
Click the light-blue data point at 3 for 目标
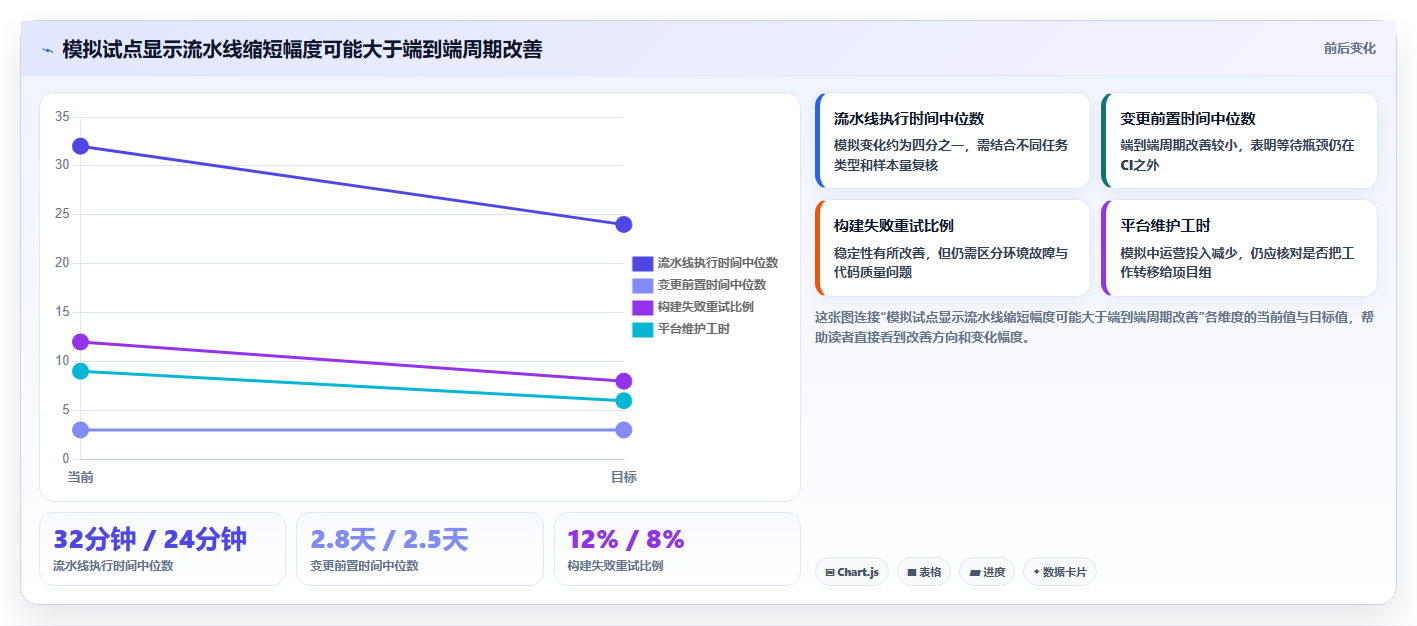coord(624,430)
